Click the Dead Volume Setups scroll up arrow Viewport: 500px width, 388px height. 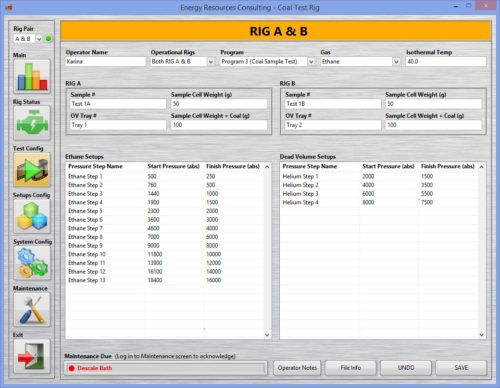click(482, 167)
